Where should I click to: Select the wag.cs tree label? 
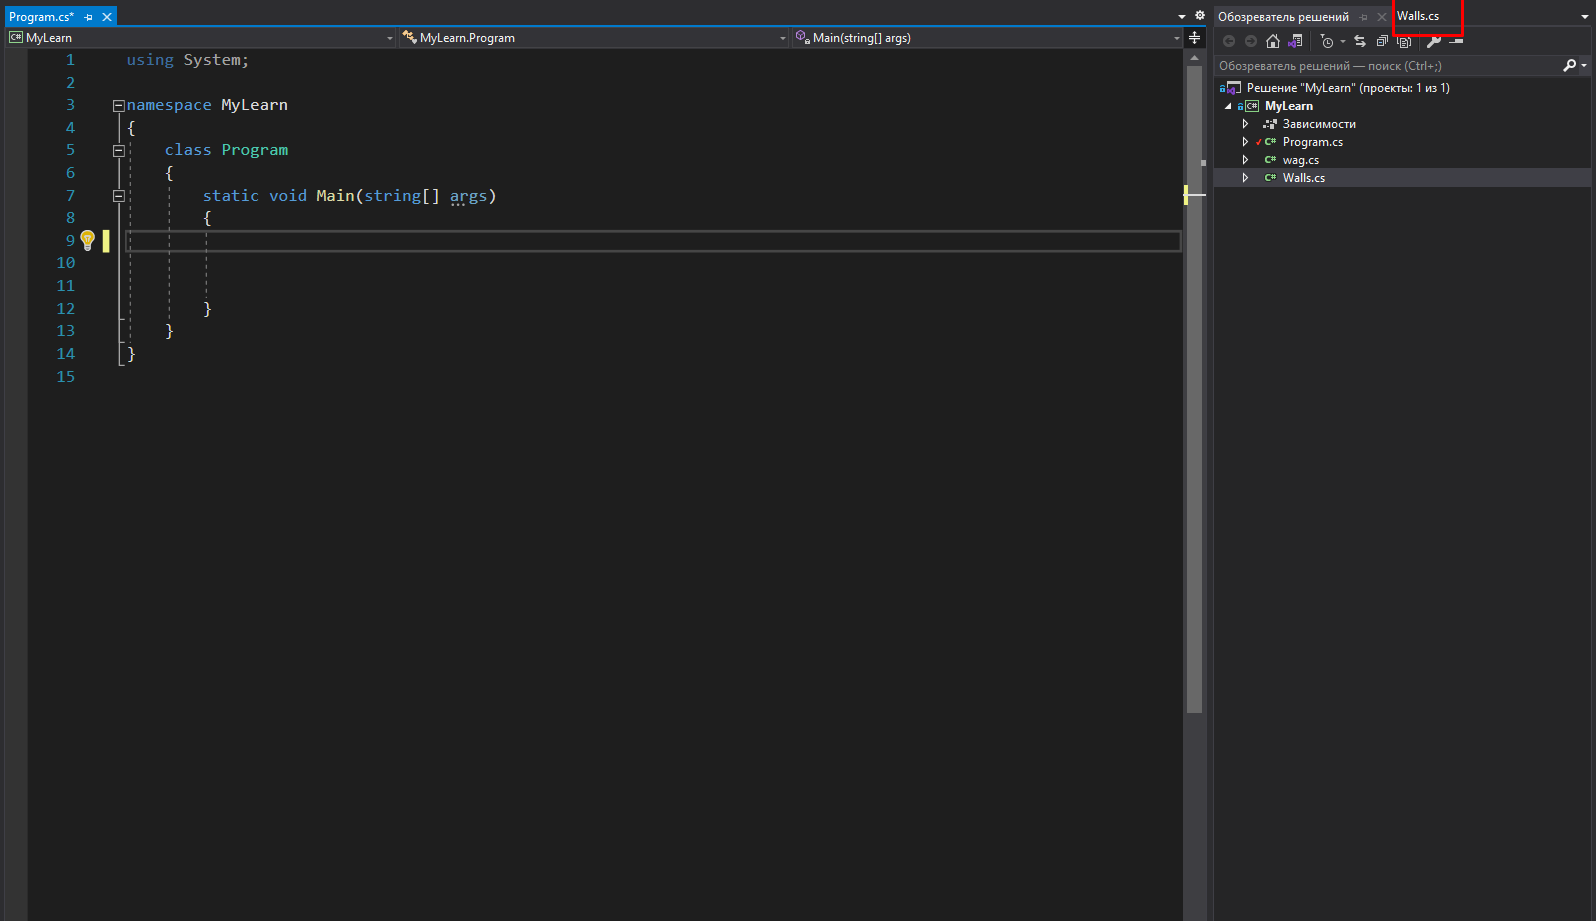[1301, 160]
